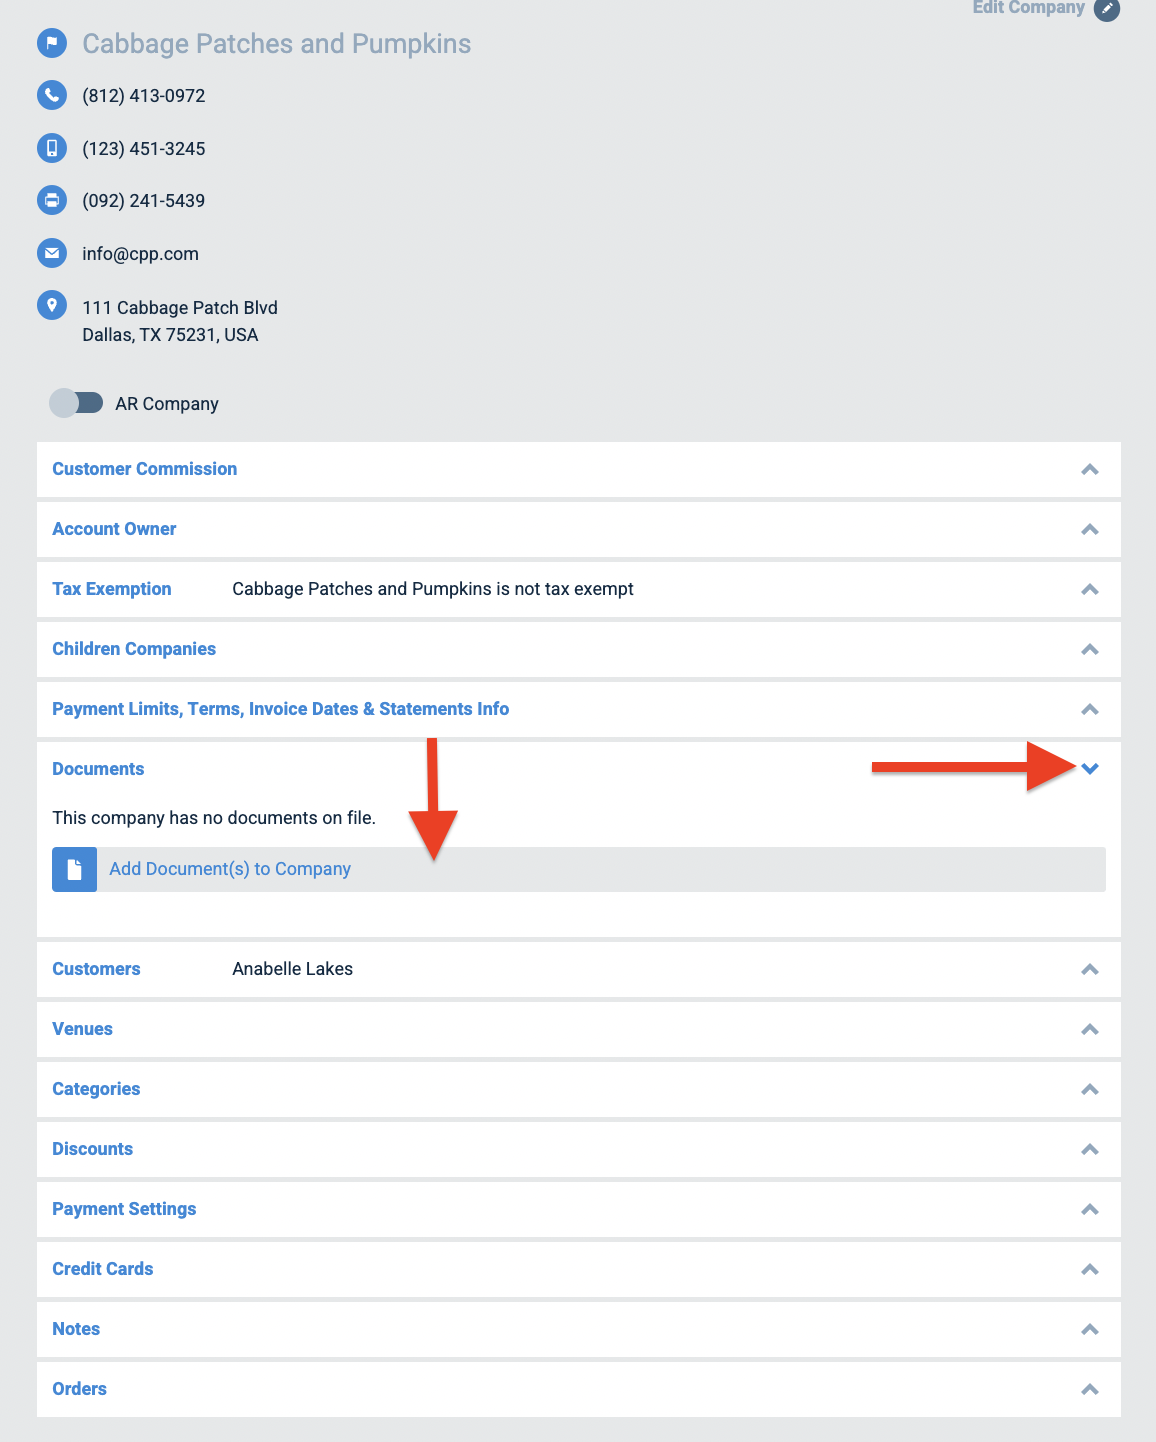
Task: Click address 111 Cabbage Patch Blvd
Action: tap(180, 308)
